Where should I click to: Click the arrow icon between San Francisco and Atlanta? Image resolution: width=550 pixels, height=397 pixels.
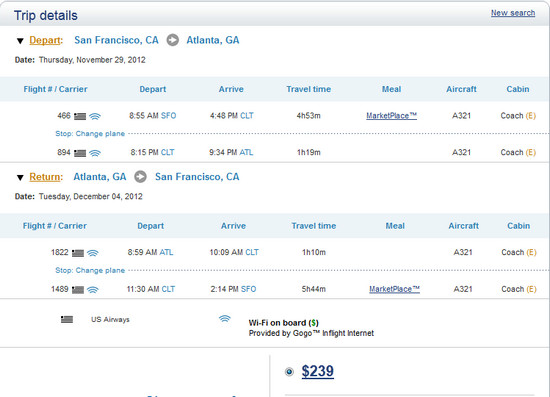tap(172, 40)
